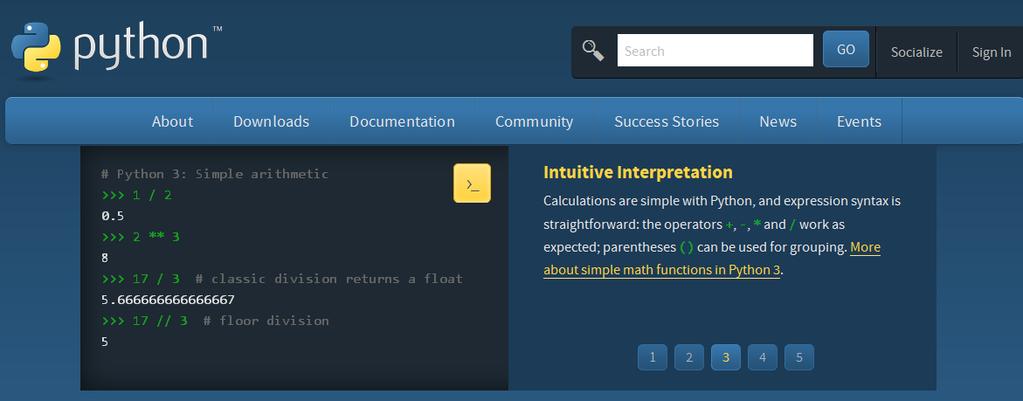Open the About menu
The image size is (1023, 401).
pos(172,121)
